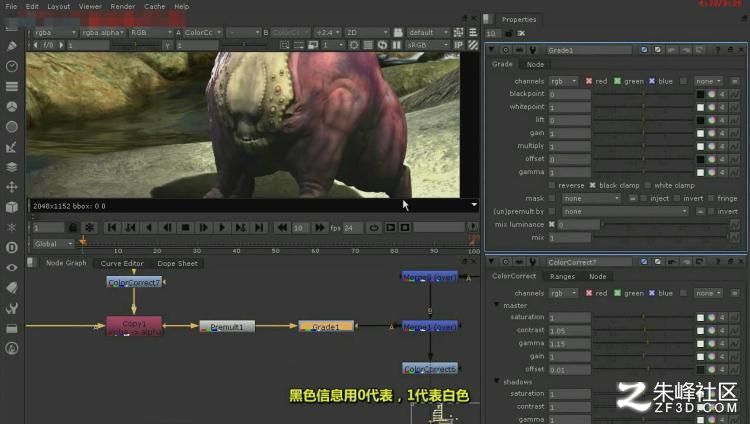
Task: Open the Render menu
Action: click(x=122, y=7)
